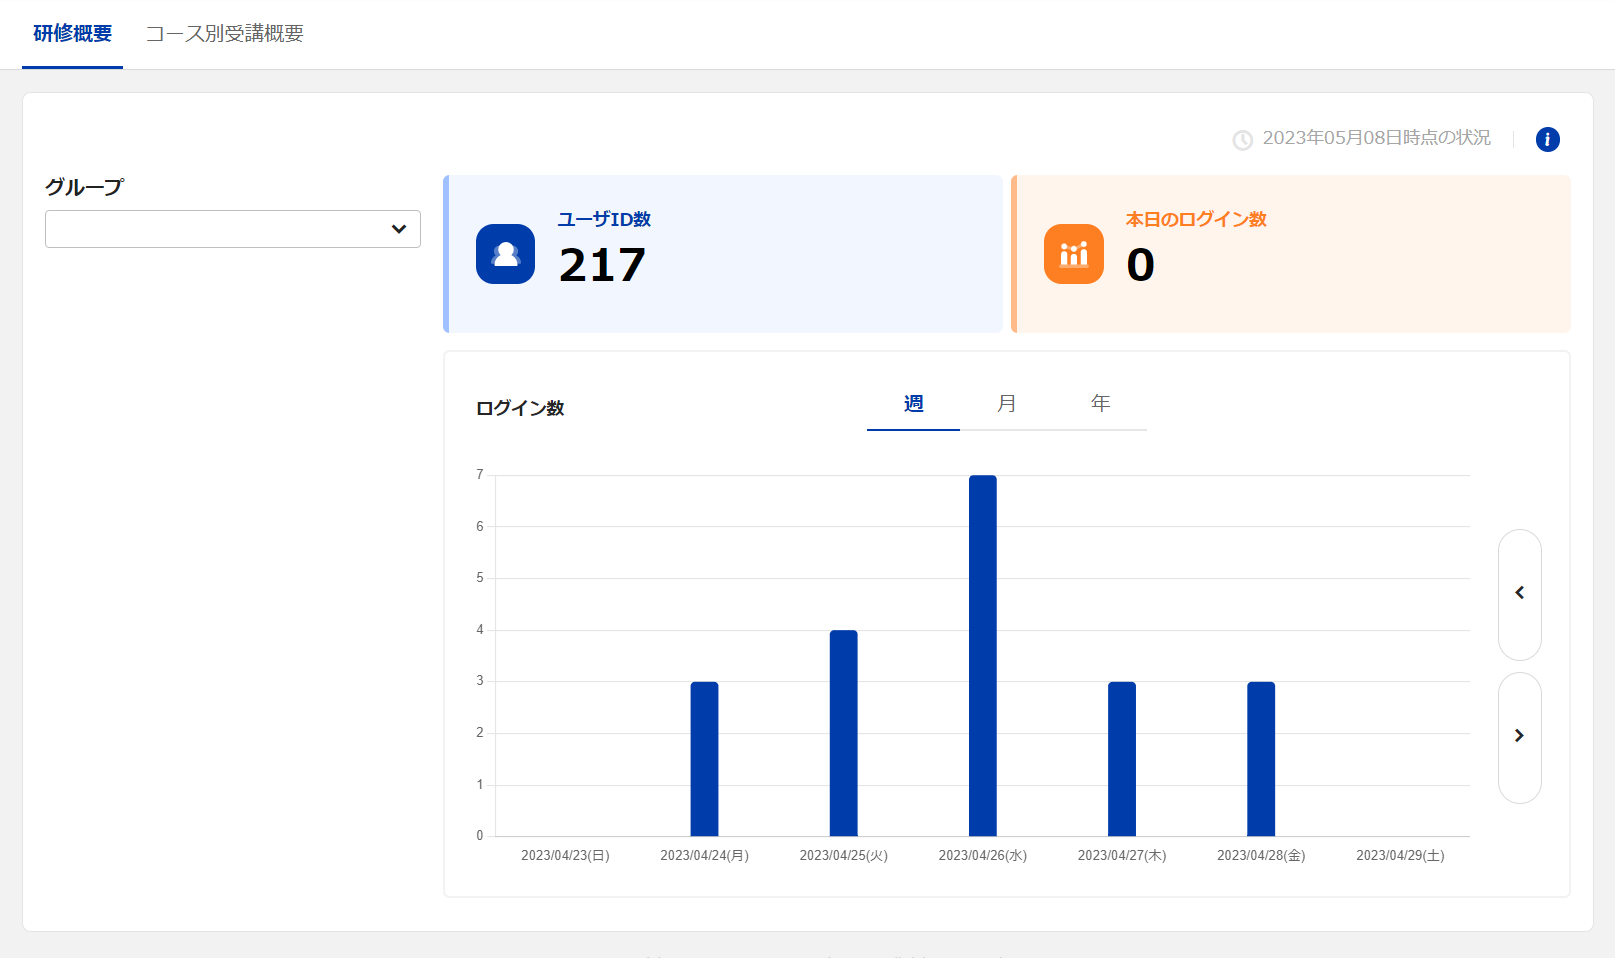Click the ユーザID数 label
Screen dimensions: 1615x958
click(x=604, y=219)
